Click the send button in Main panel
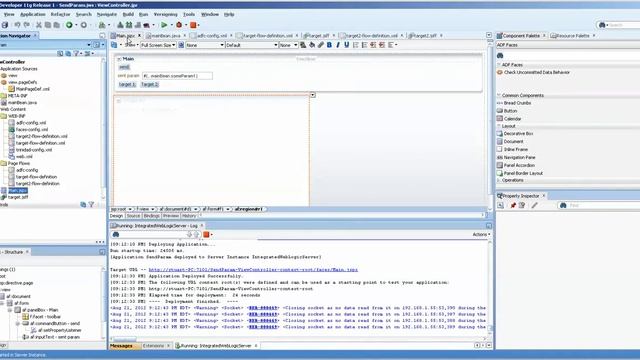 point(124,67)
